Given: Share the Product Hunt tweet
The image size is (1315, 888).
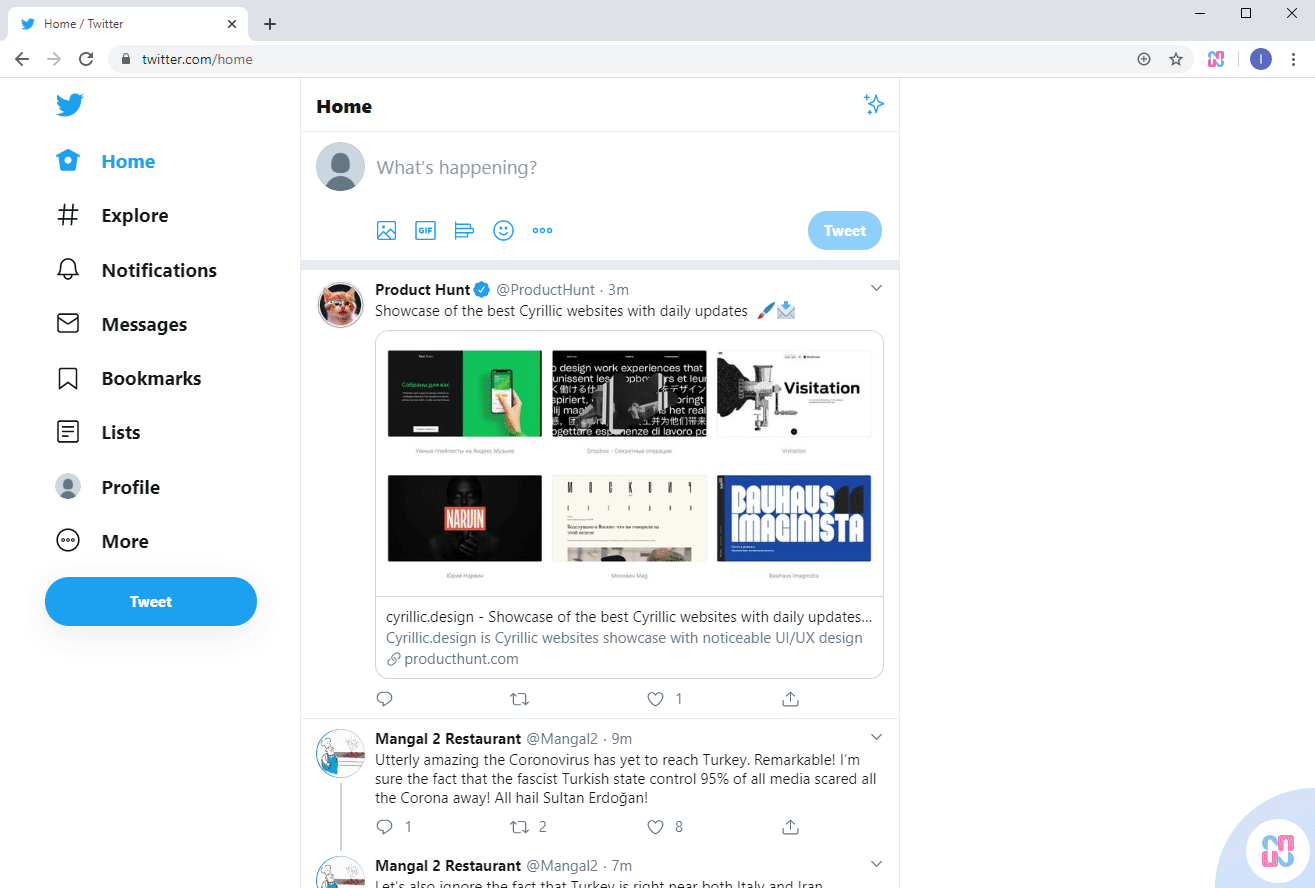Looking at the screenshot, I should tap(790, 699).
